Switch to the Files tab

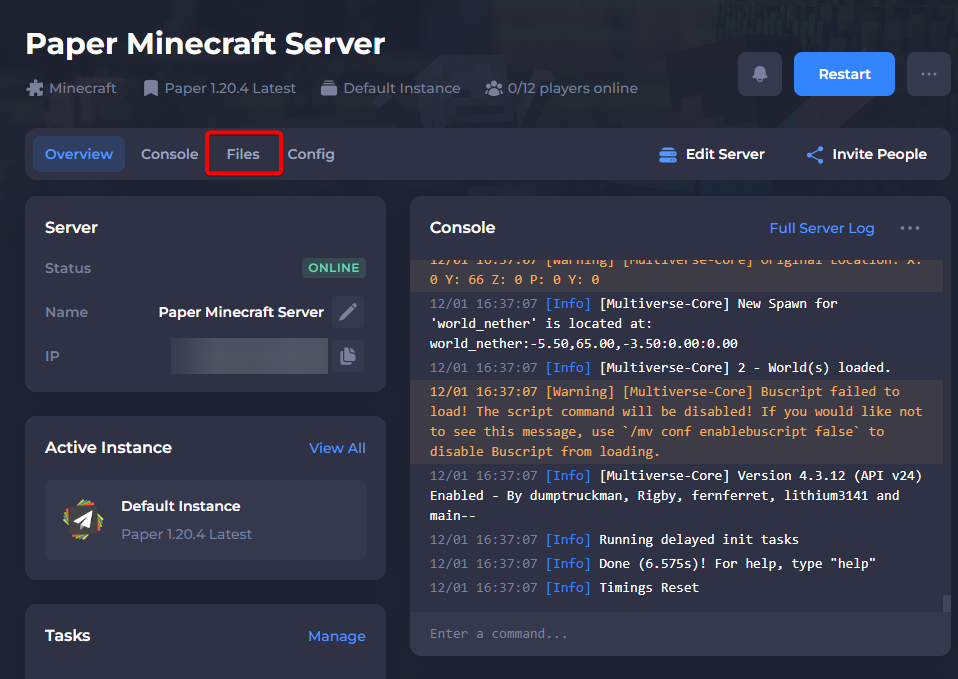243,154
